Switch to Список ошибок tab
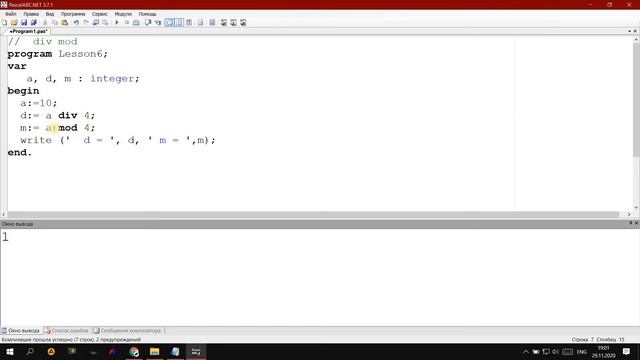This screenshot has width=640, height=360. (x=67, y=331)
